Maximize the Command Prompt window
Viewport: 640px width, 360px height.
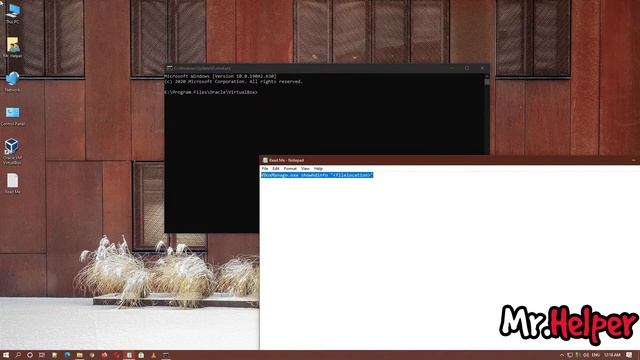point(467,68)
